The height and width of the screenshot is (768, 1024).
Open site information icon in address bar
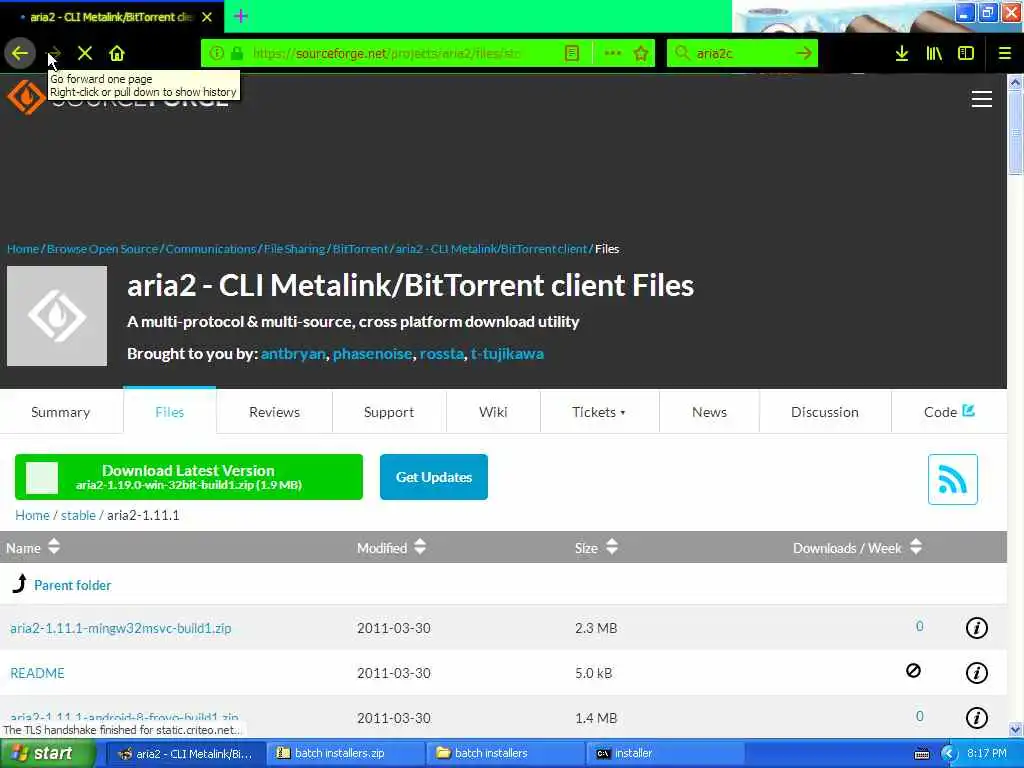[217, 53]
